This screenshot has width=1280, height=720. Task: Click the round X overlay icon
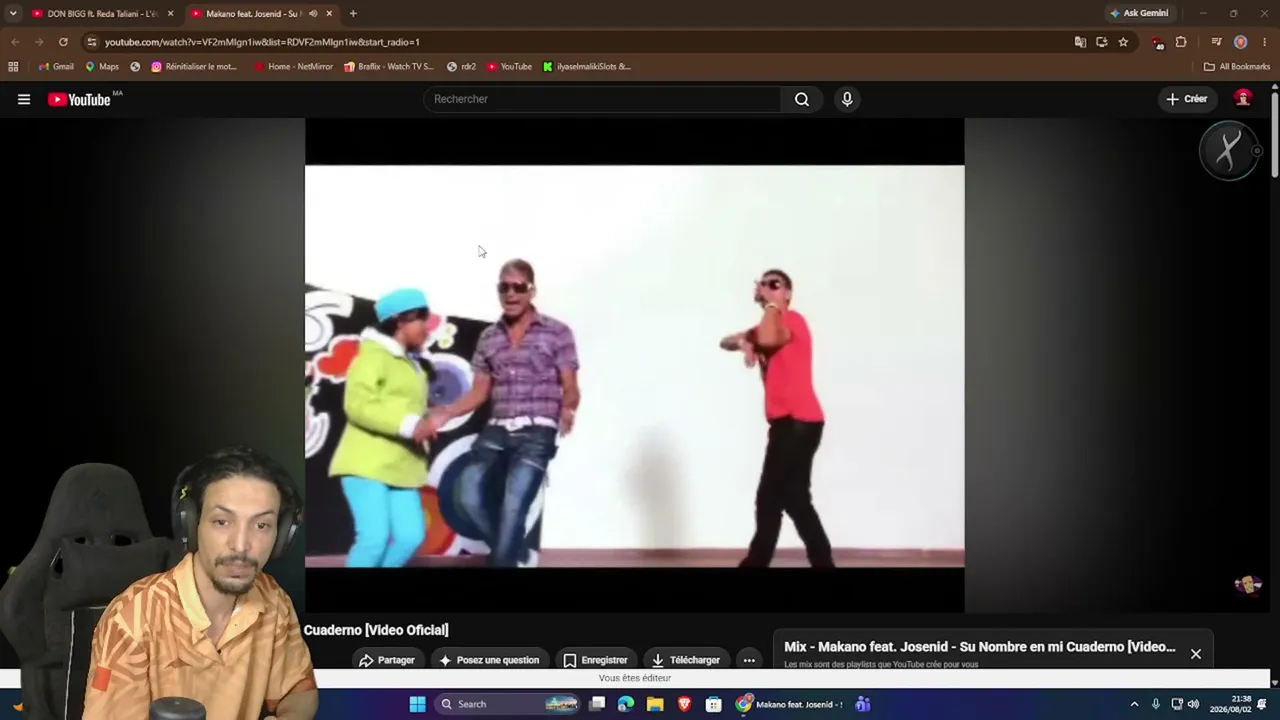(1229, 151)
